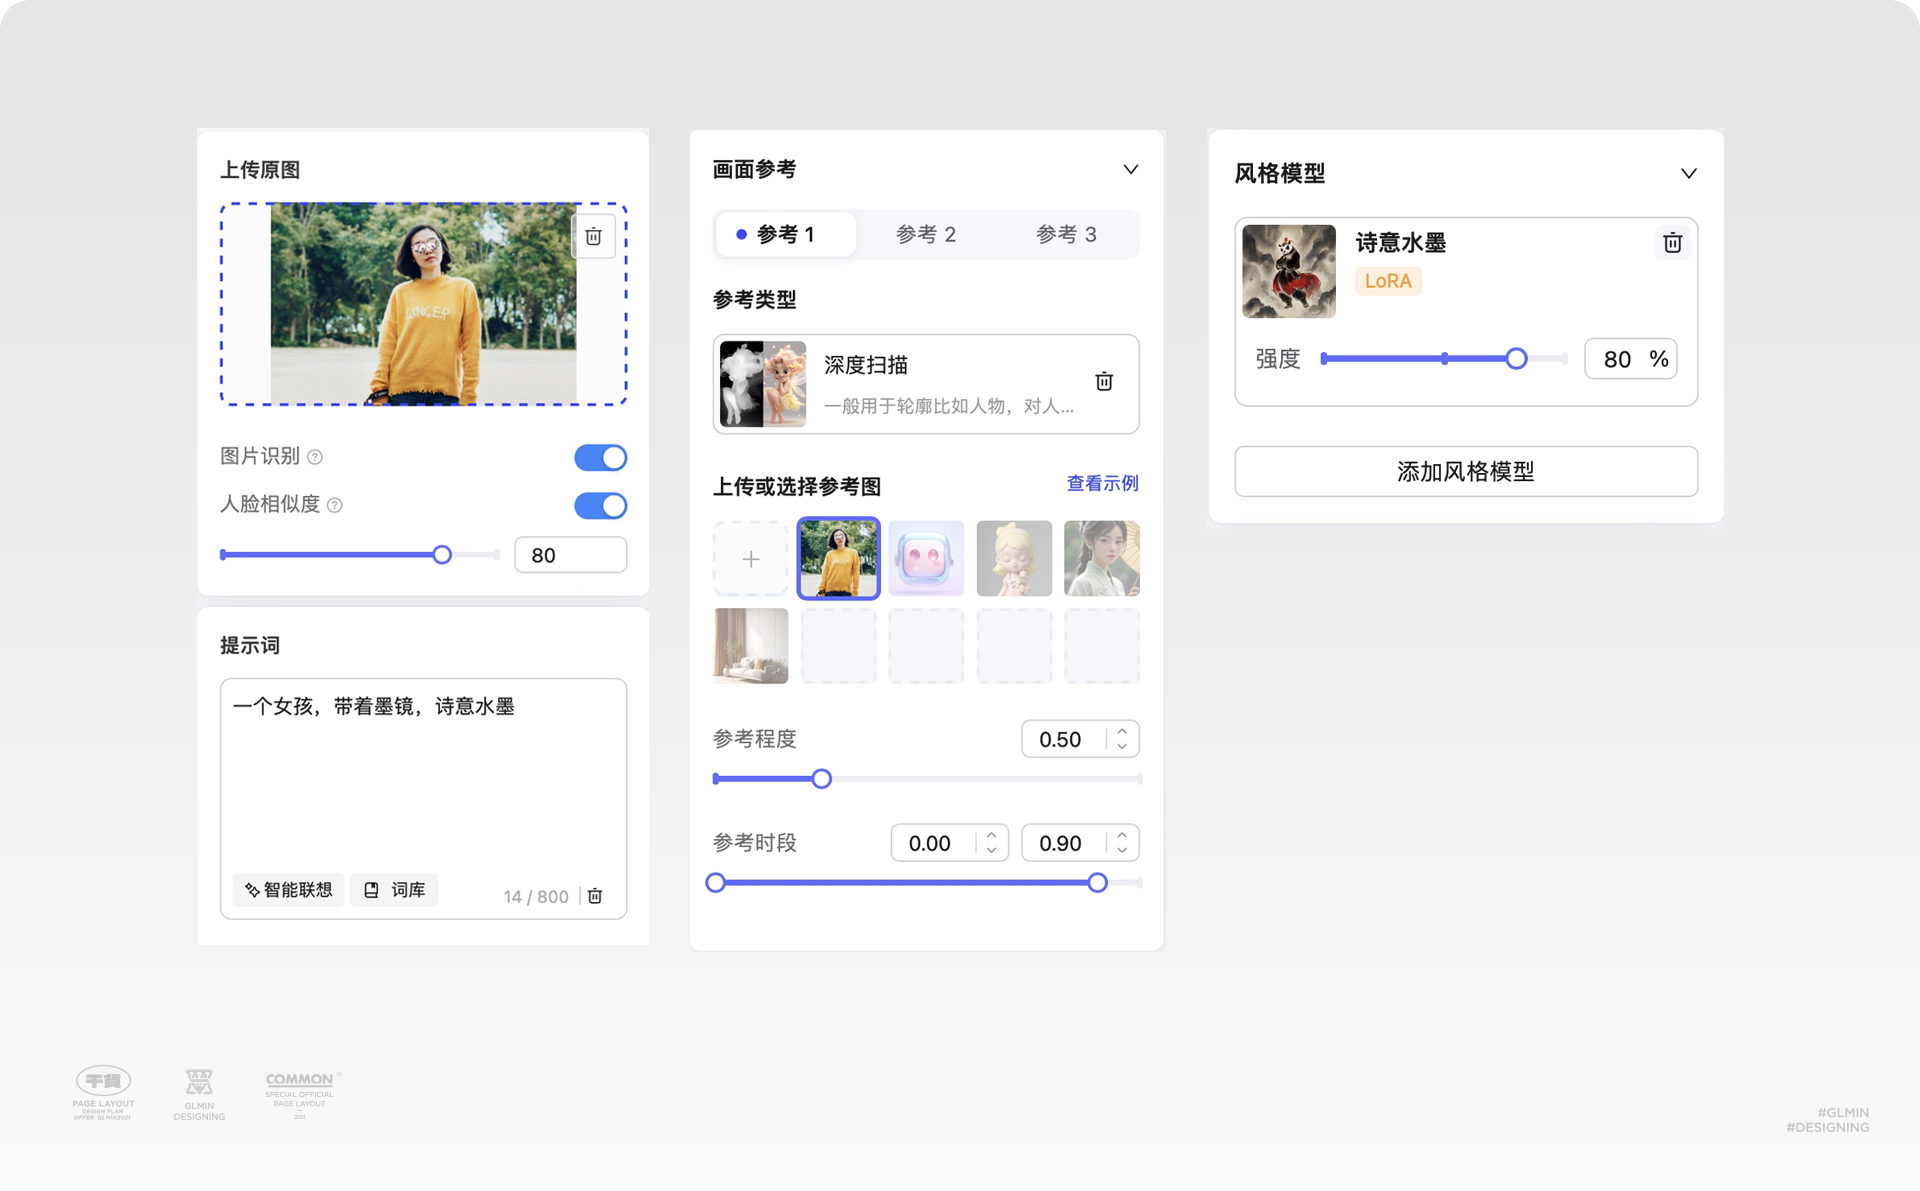Toggle the 人脸相似度 switch

[600, 505]
